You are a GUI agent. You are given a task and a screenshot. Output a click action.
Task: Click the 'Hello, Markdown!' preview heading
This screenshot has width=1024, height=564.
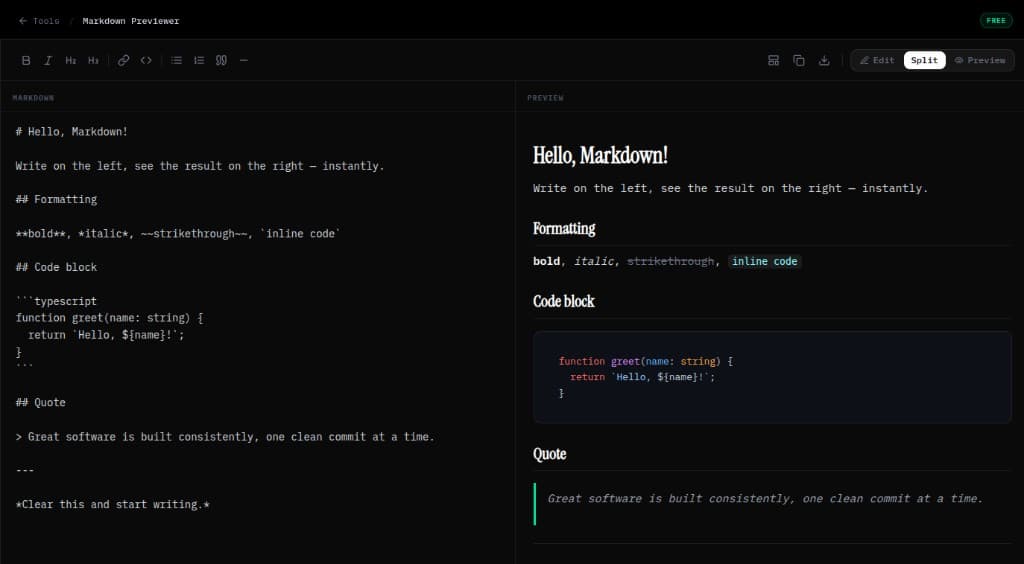tap(600, 155)
